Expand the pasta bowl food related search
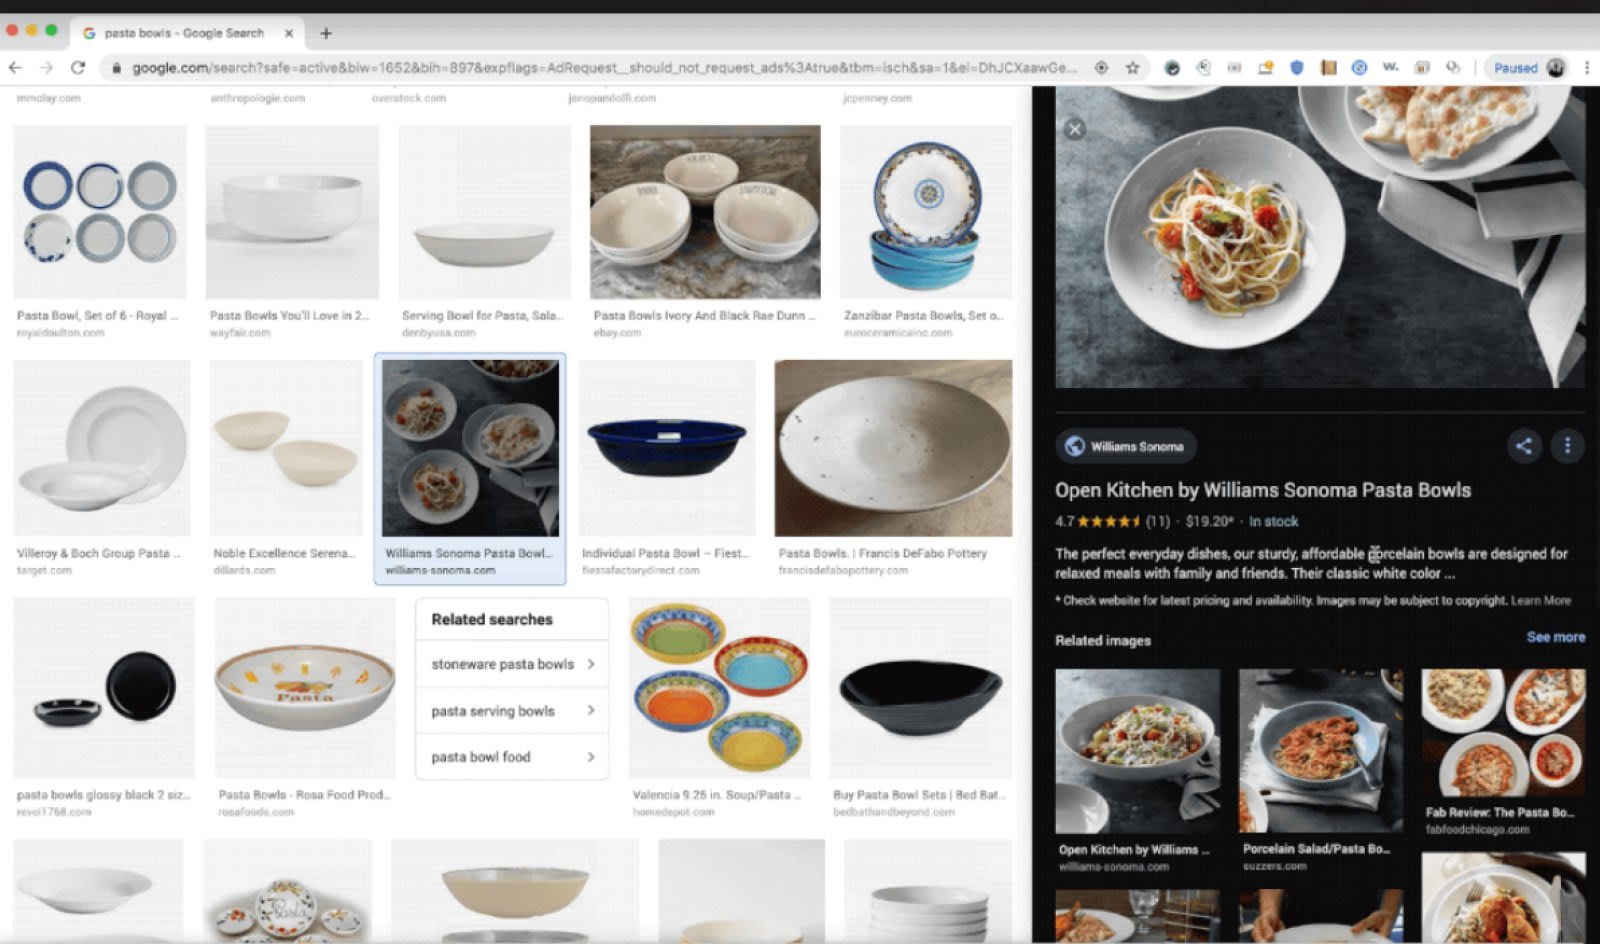This screenshot has width=1600, height=944. point(512,757)
